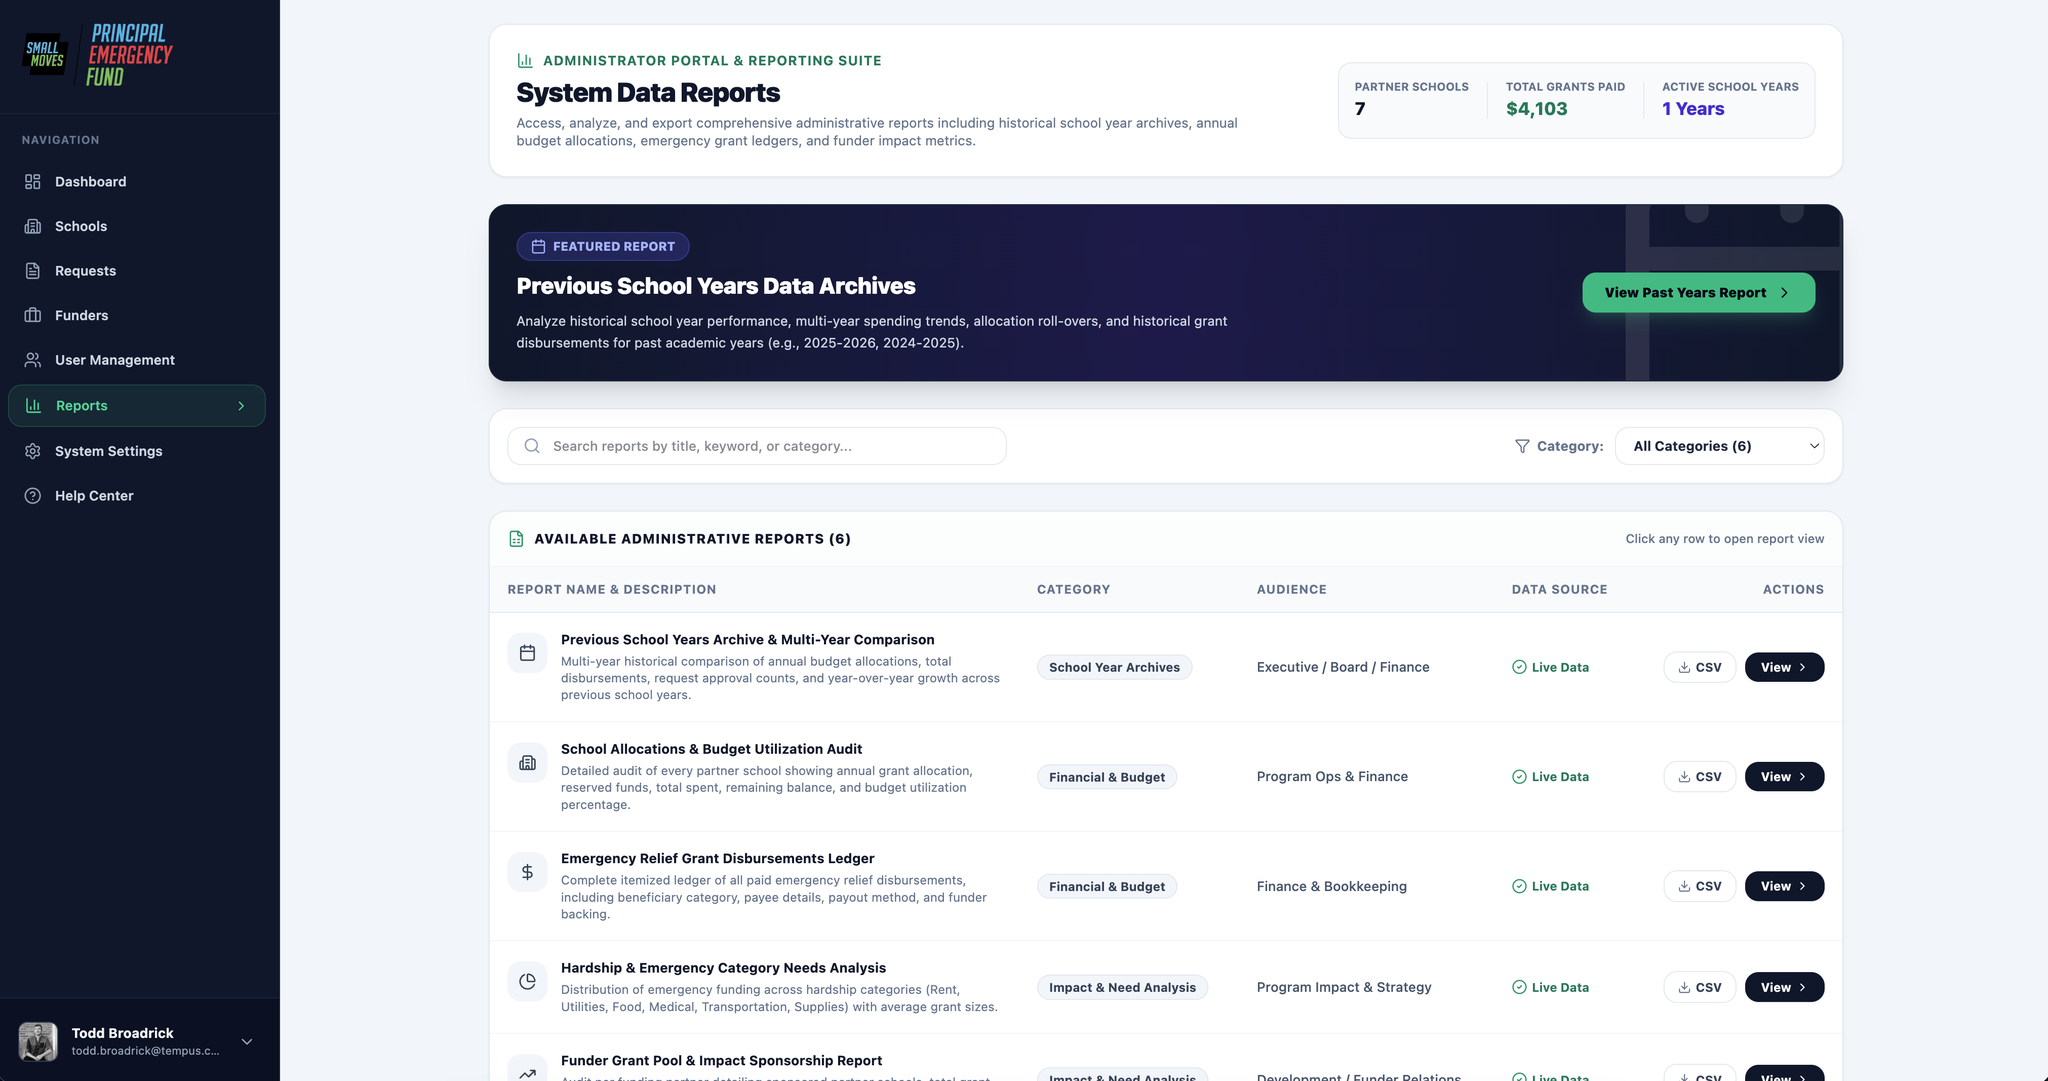
Task: Click Live Data check icon in School Allocations row
Action: (x=1519, y=777)
